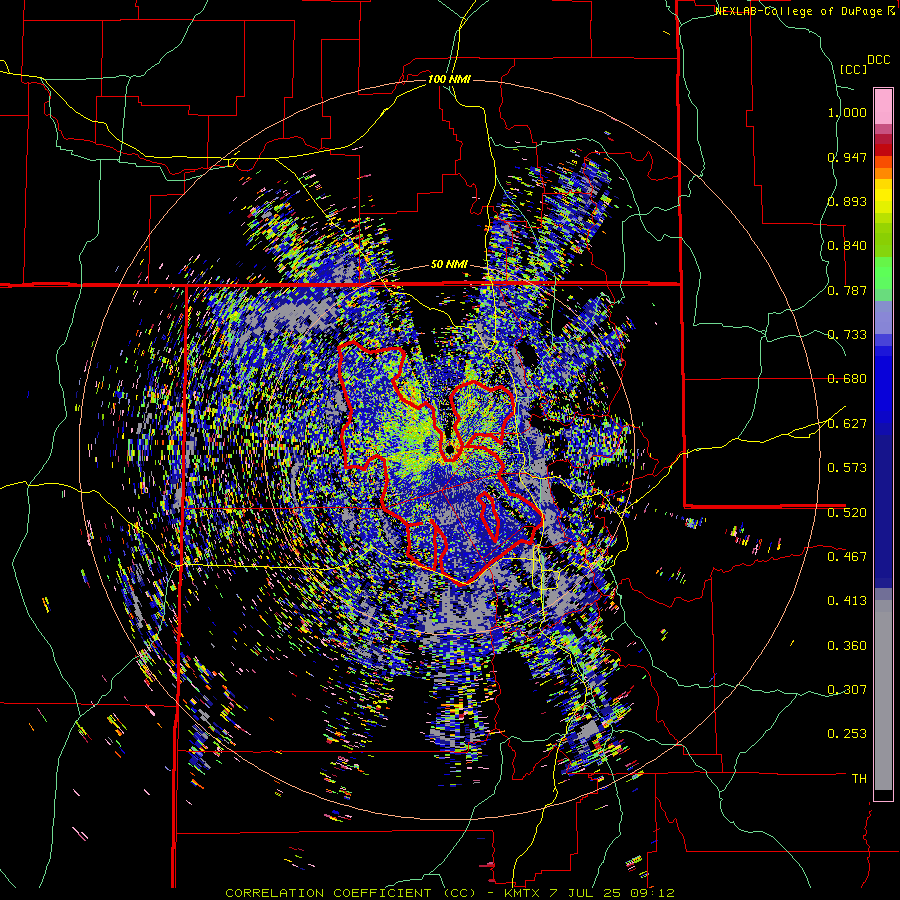Viewport: 900px width, 900px height.
Task: Select the 0.253 legend value
Action: [847, 734]
